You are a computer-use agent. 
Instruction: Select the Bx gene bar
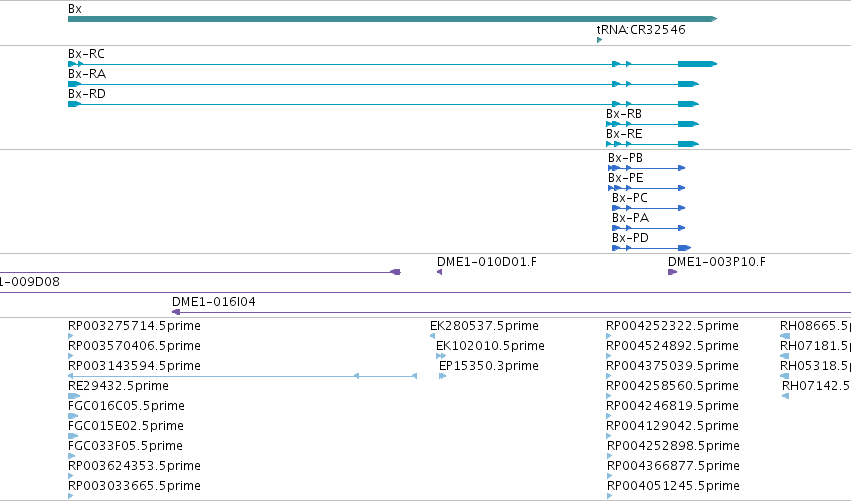(x=392, y=19)
